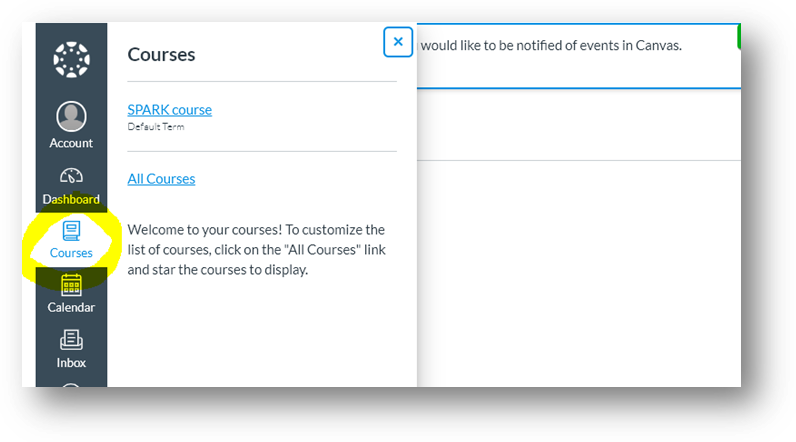This screenshot has width=796, height=442.
Task: Click the welcome message paragraph
Action: 256,249
